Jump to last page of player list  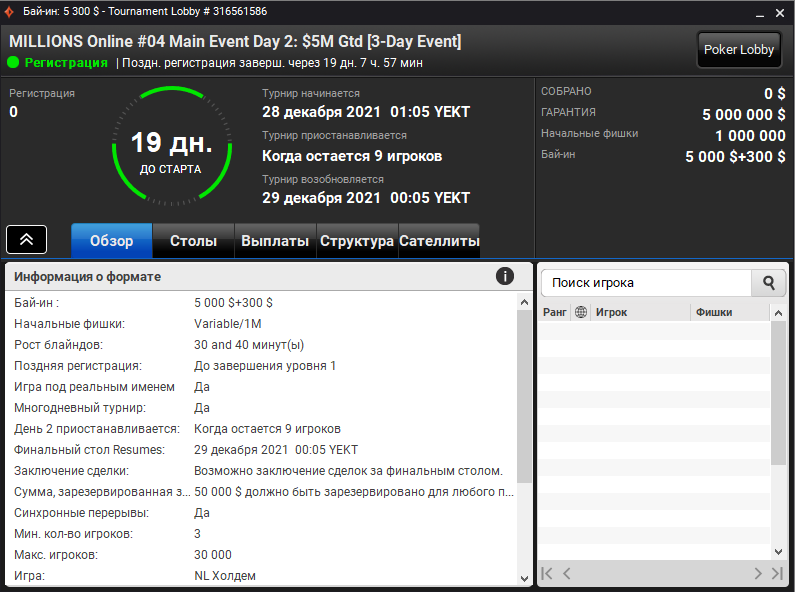(x=777, y=573)
